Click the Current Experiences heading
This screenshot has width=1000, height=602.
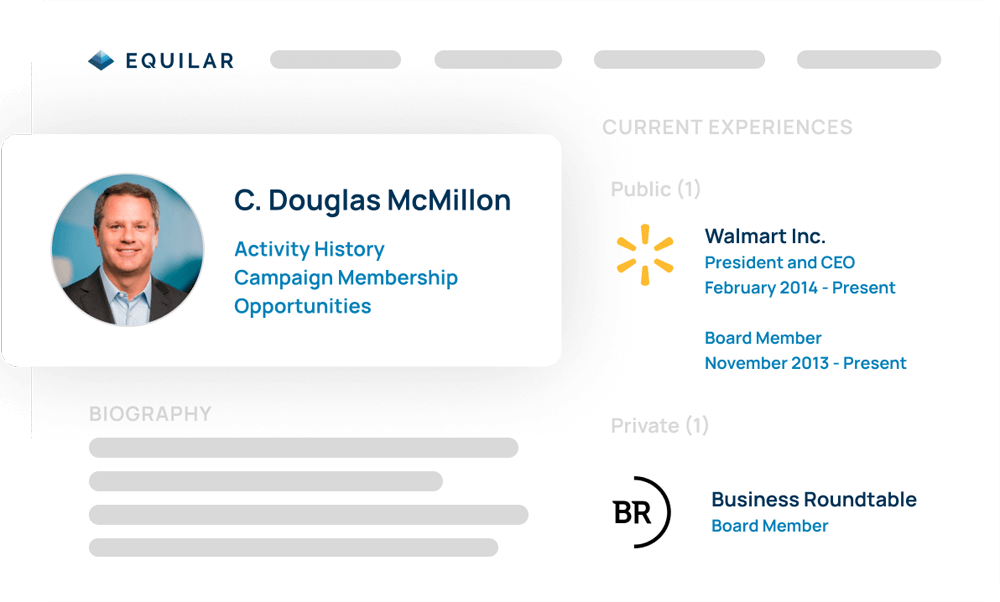[x=727, y=127]
